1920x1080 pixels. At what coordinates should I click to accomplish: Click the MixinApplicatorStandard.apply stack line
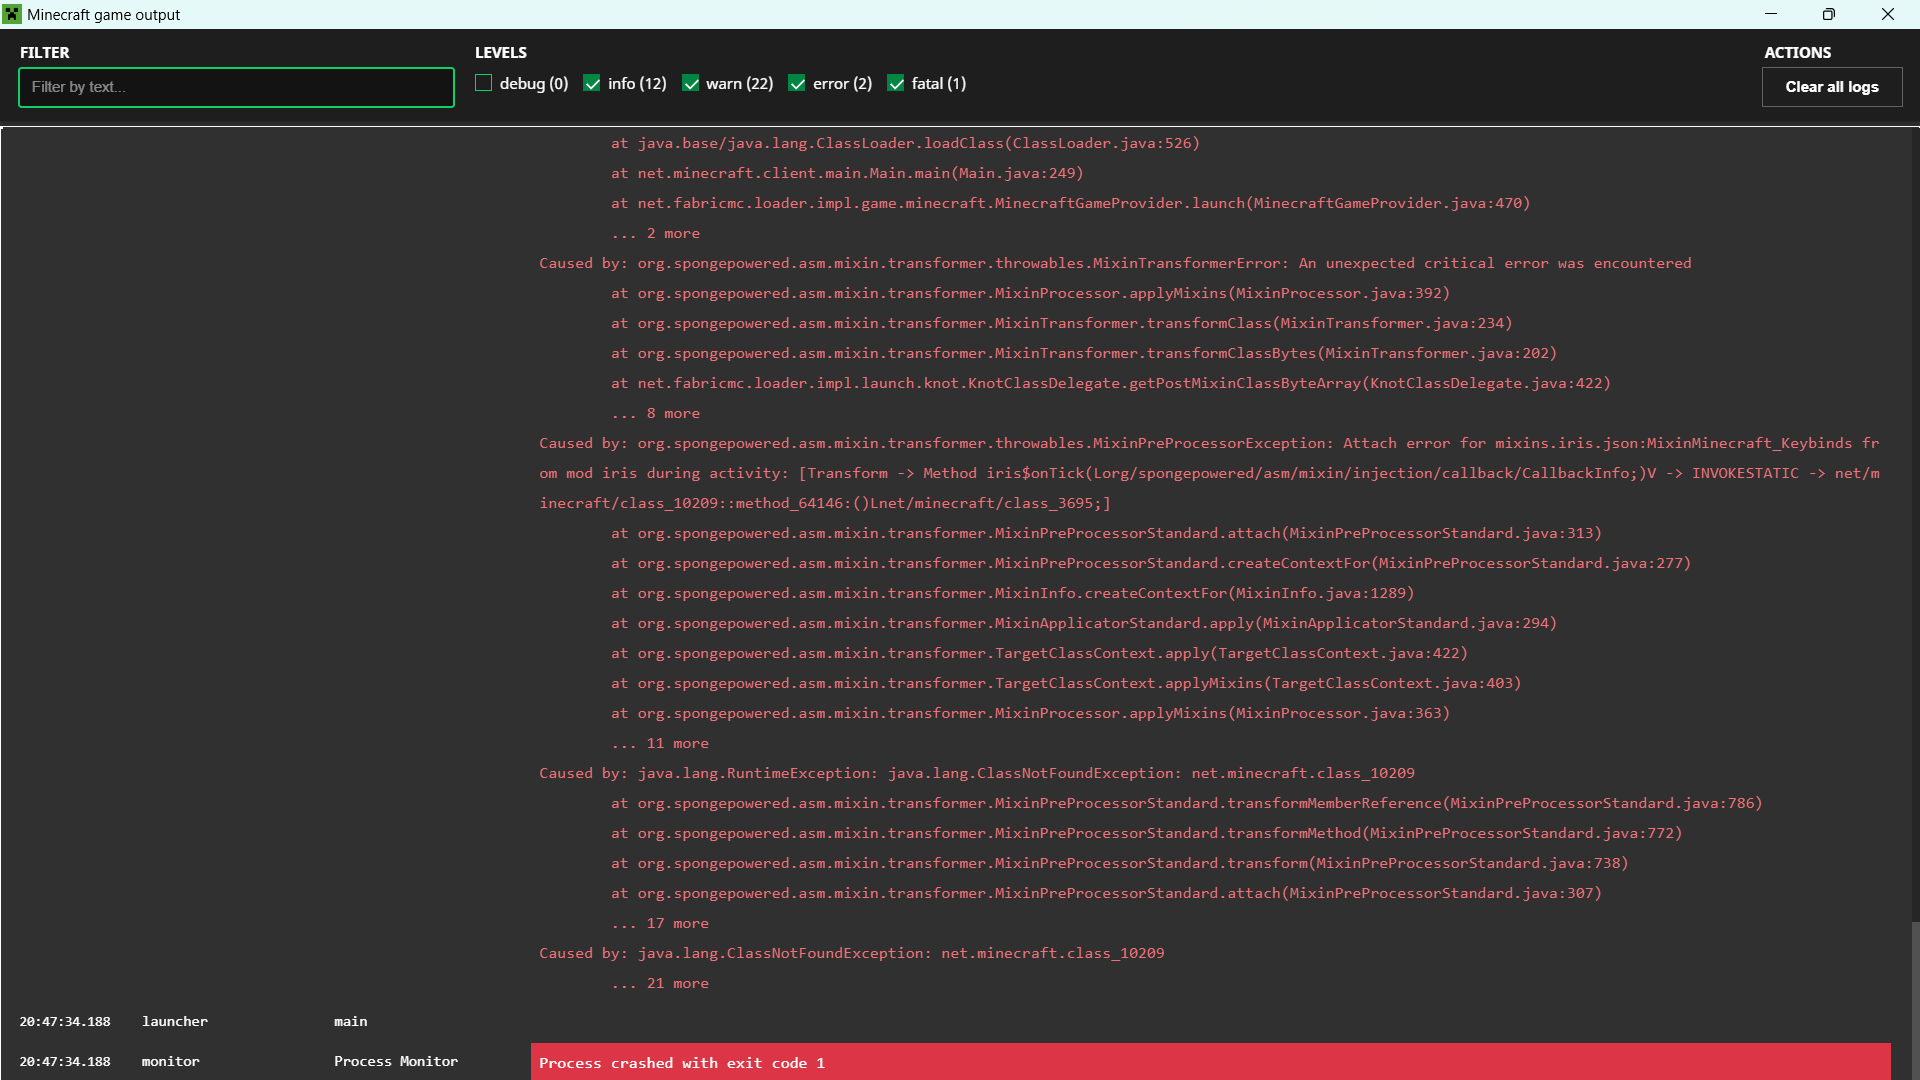point(1084,623)
